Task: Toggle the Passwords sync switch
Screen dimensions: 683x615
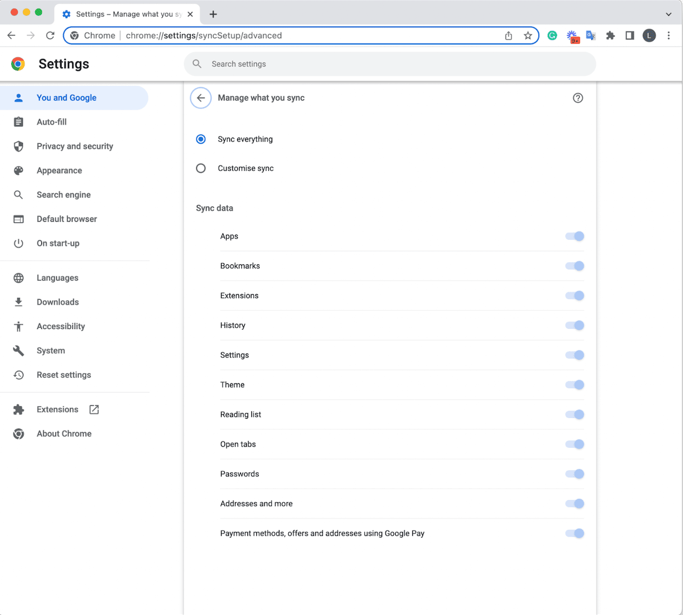Action: tap(575, 474)
